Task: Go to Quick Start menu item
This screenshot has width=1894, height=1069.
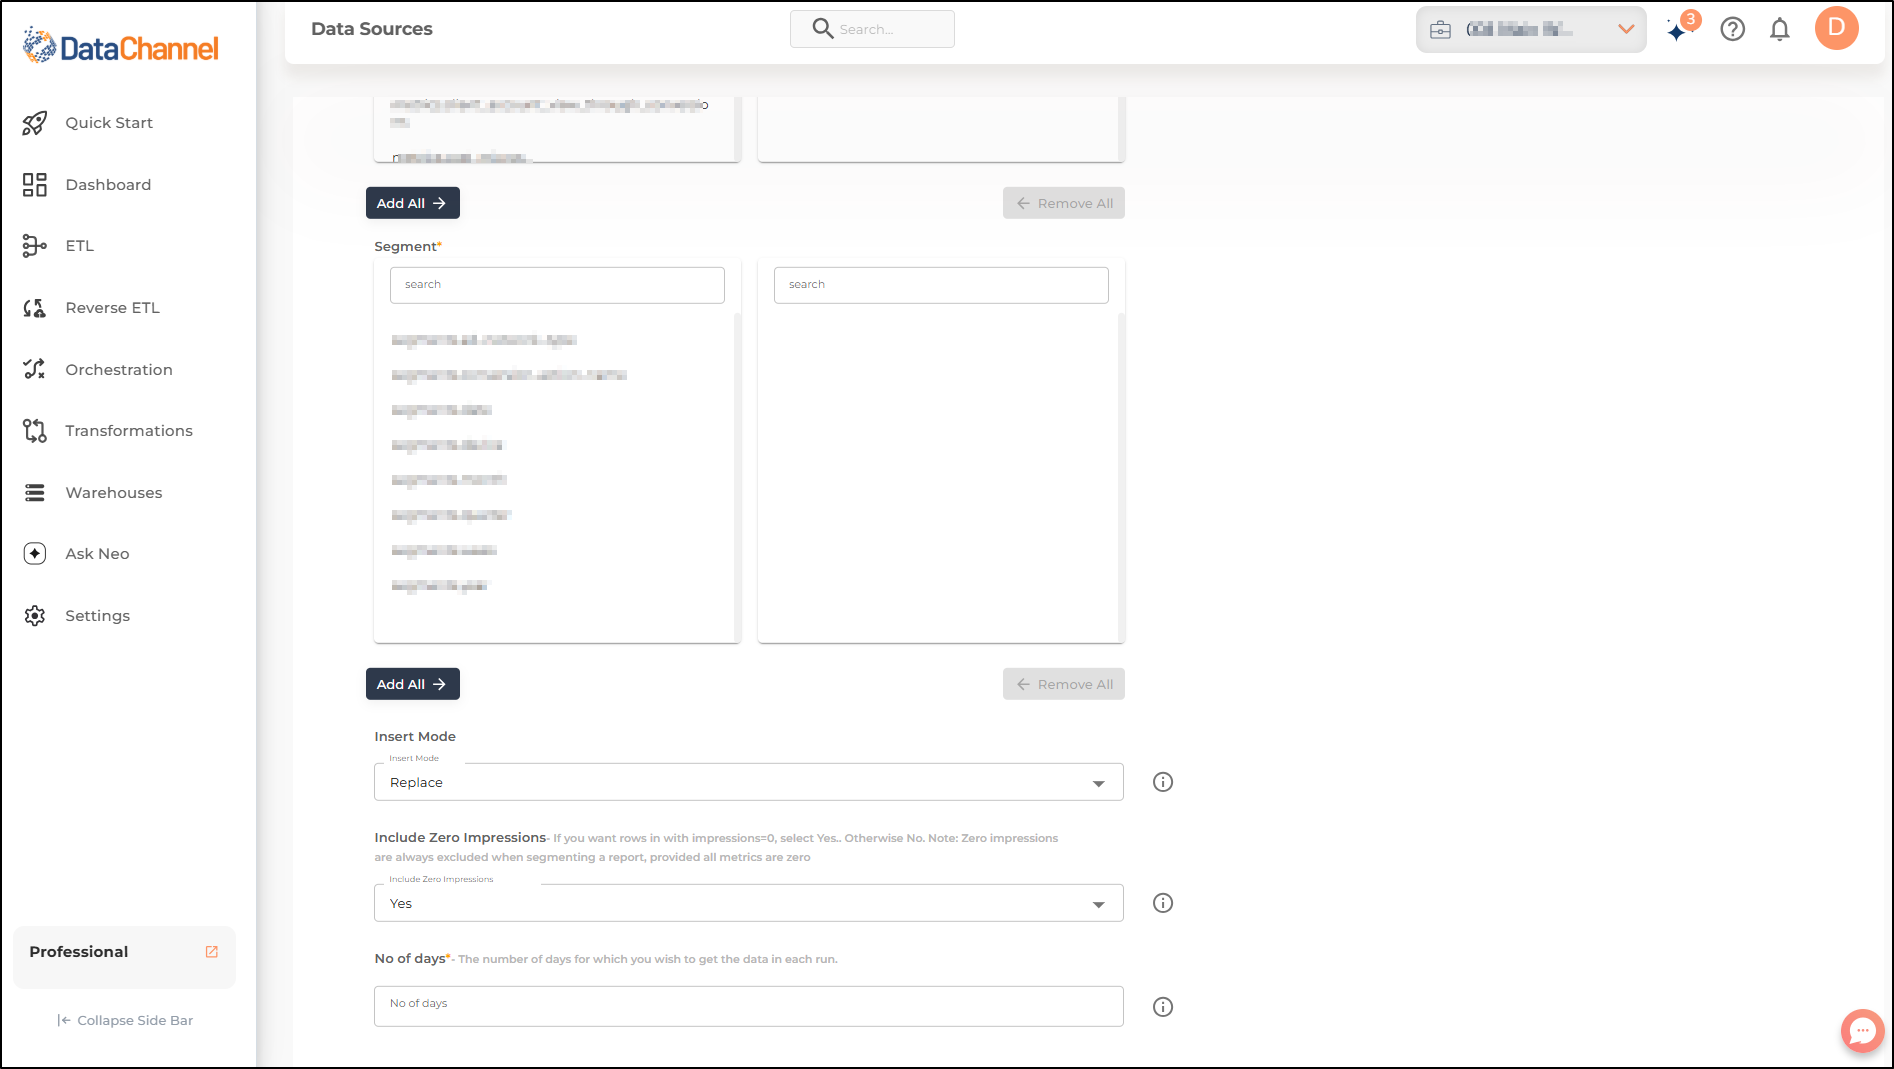Action: pos(109,123)
